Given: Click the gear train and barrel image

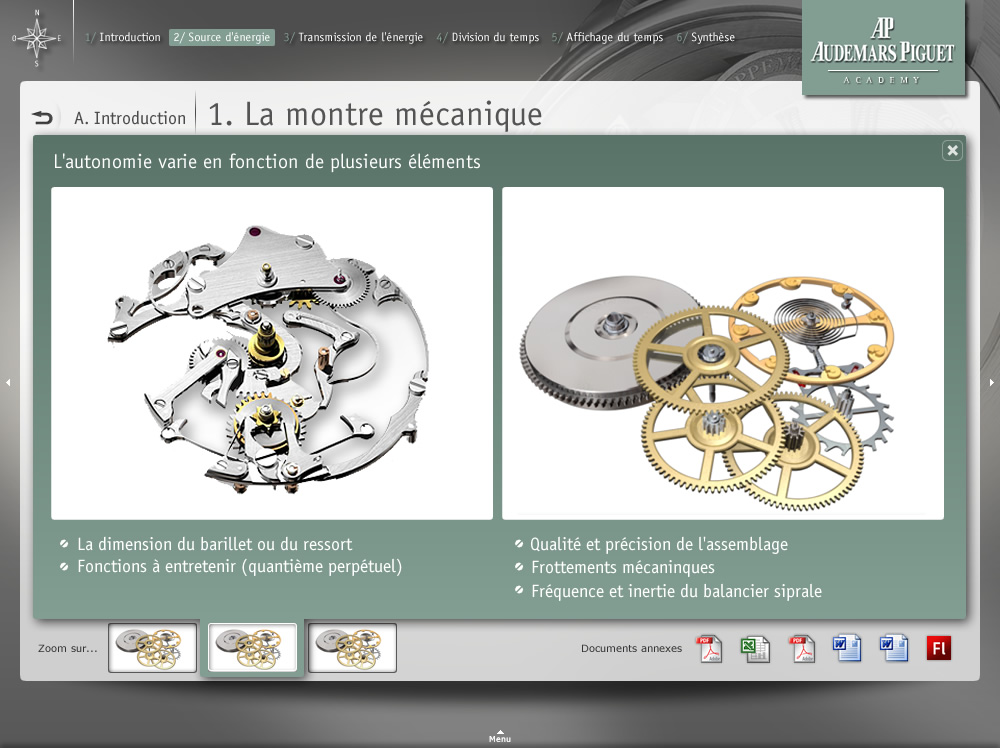Looking at the screenshot, I should pos(723,353).
